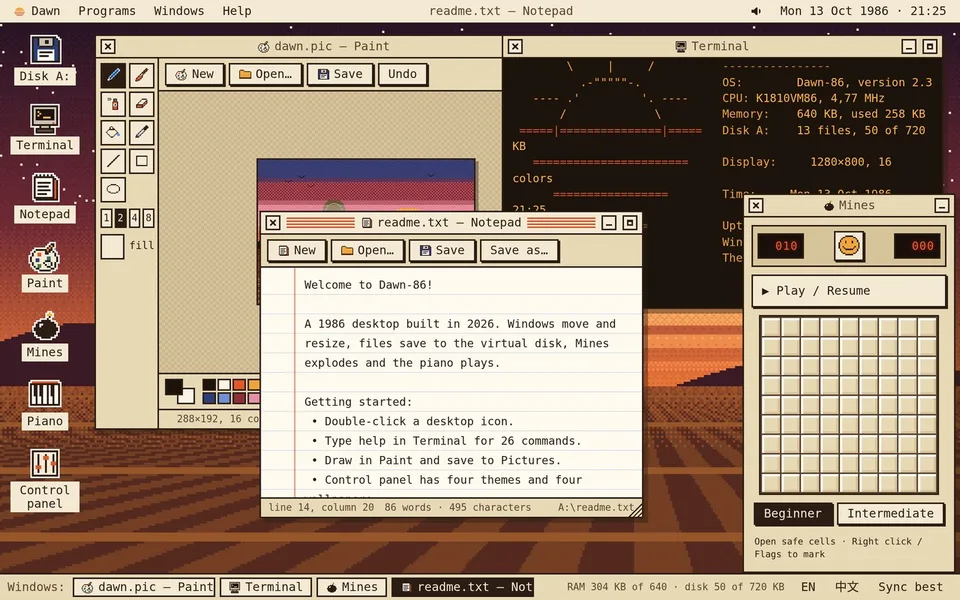Select the Brush tool in Paint
This screenshot has height=600, width=960.
141,75
